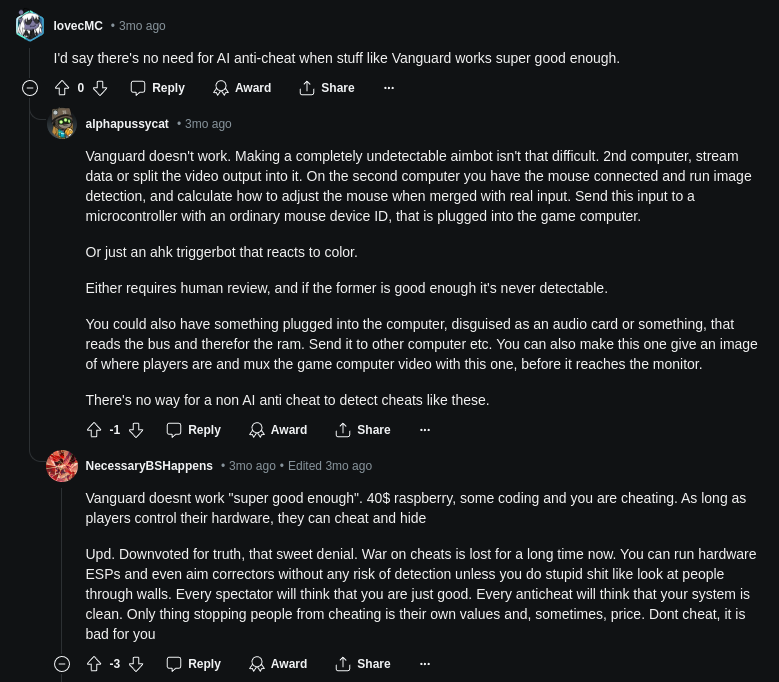Screen dimensions: 779x682
Task: Collapse lovecMC's comment thread
Action: pyautogui.click(x=30, y=88)
